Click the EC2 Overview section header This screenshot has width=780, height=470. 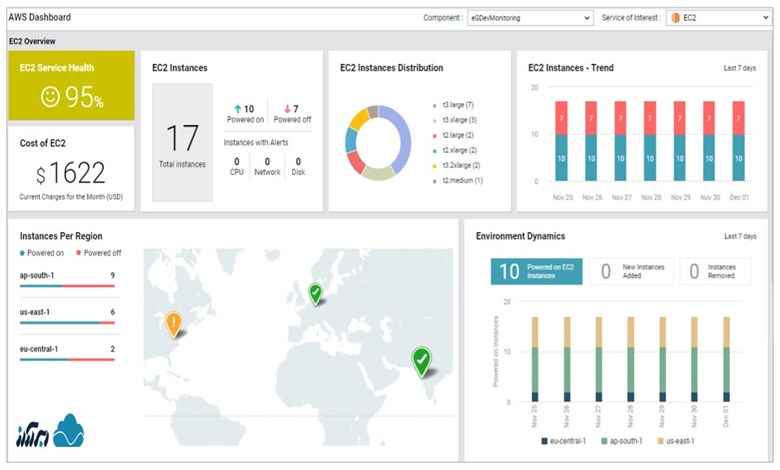pos(32,41)
